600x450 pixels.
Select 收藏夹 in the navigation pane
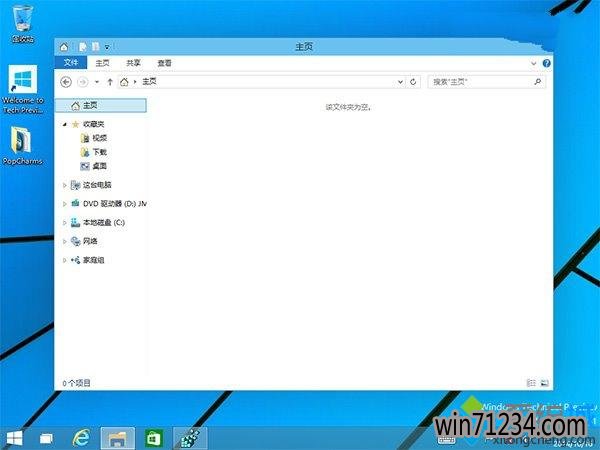pyautogui.click(x=93, y=124)
